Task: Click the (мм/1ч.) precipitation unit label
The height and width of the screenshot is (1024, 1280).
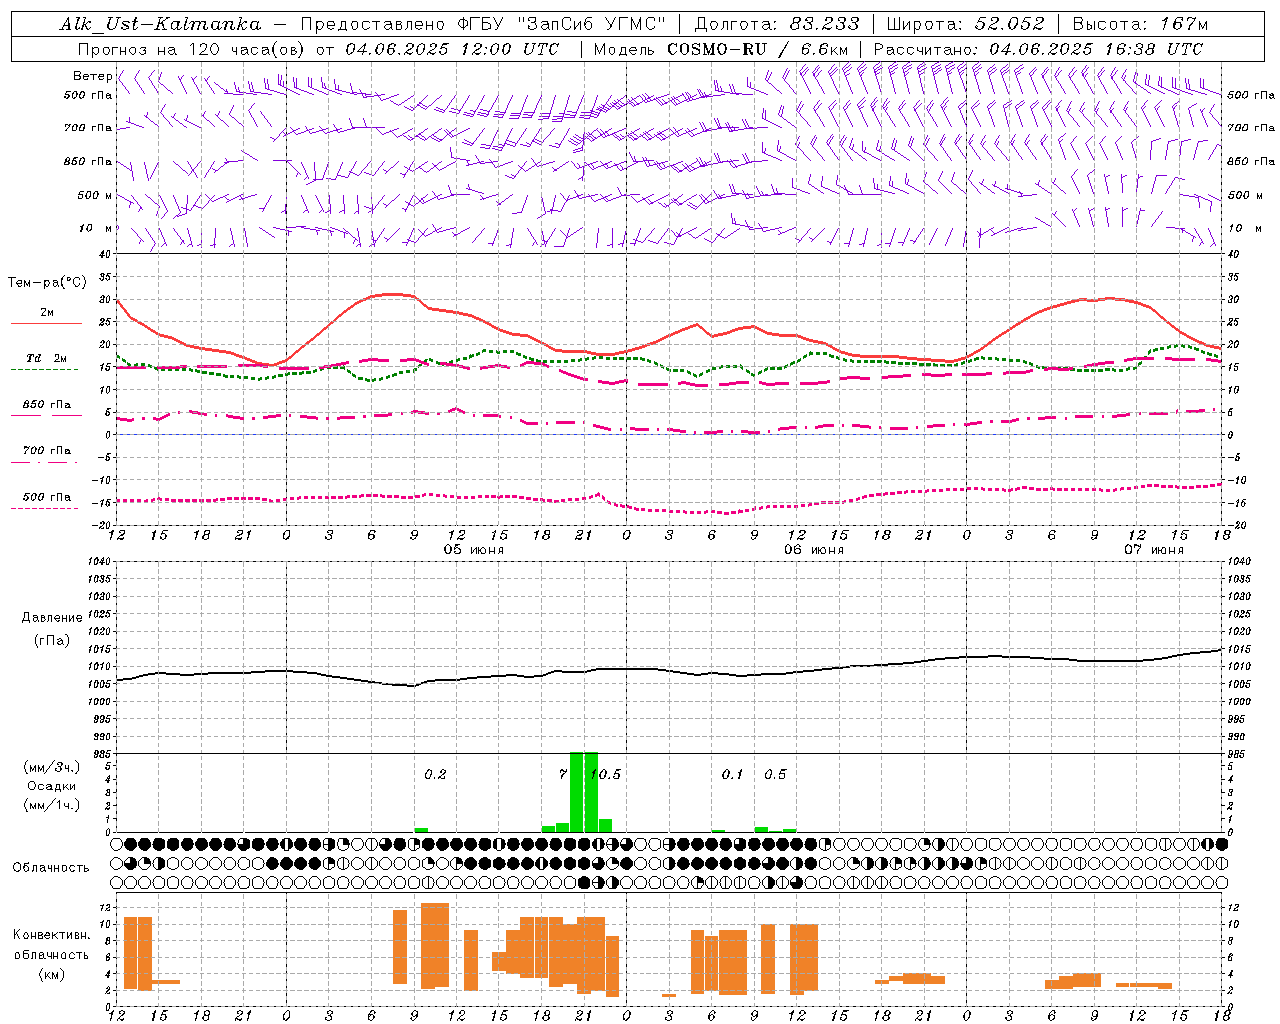Action: coord(51,804)
